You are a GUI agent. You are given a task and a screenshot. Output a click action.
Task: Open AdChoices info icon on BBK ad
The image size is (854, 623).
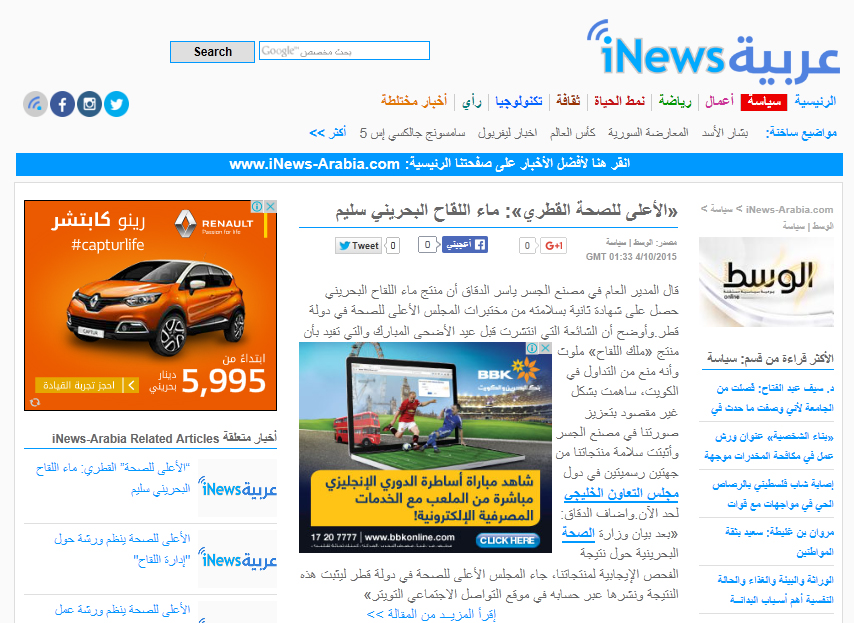[532, 348]
